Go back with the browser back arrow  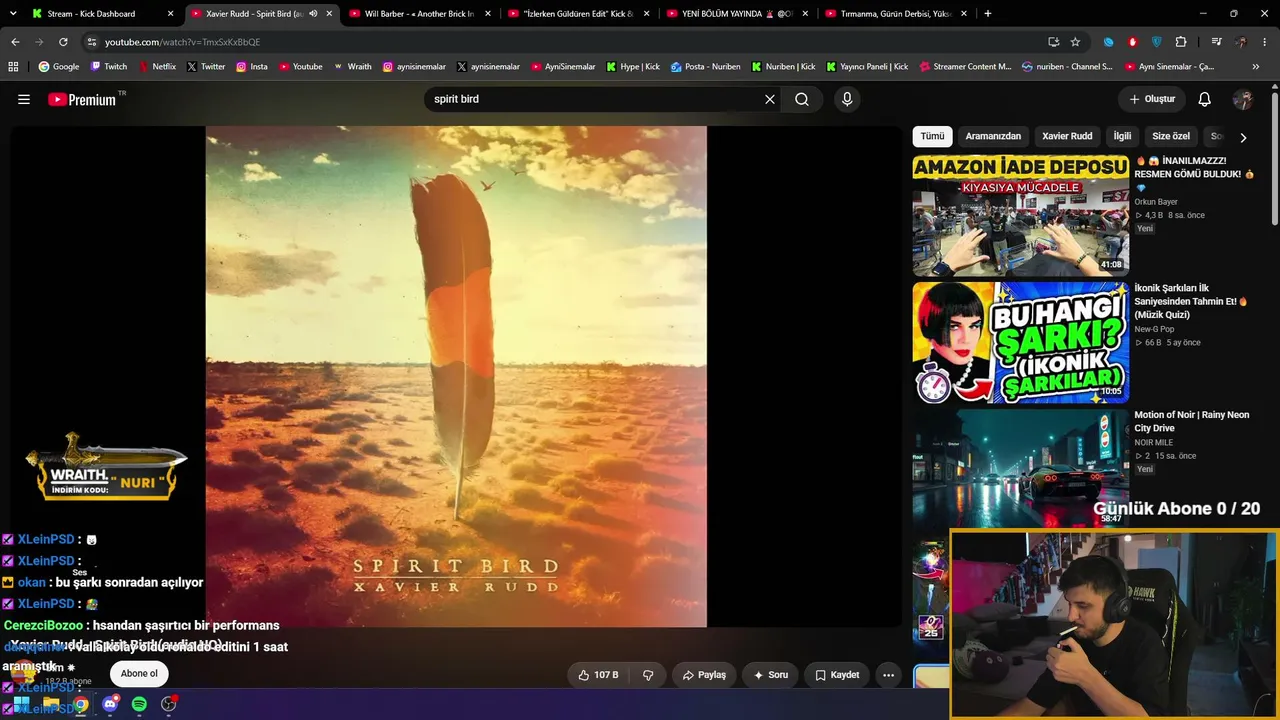pyautogui.click(x=15, y=42)
